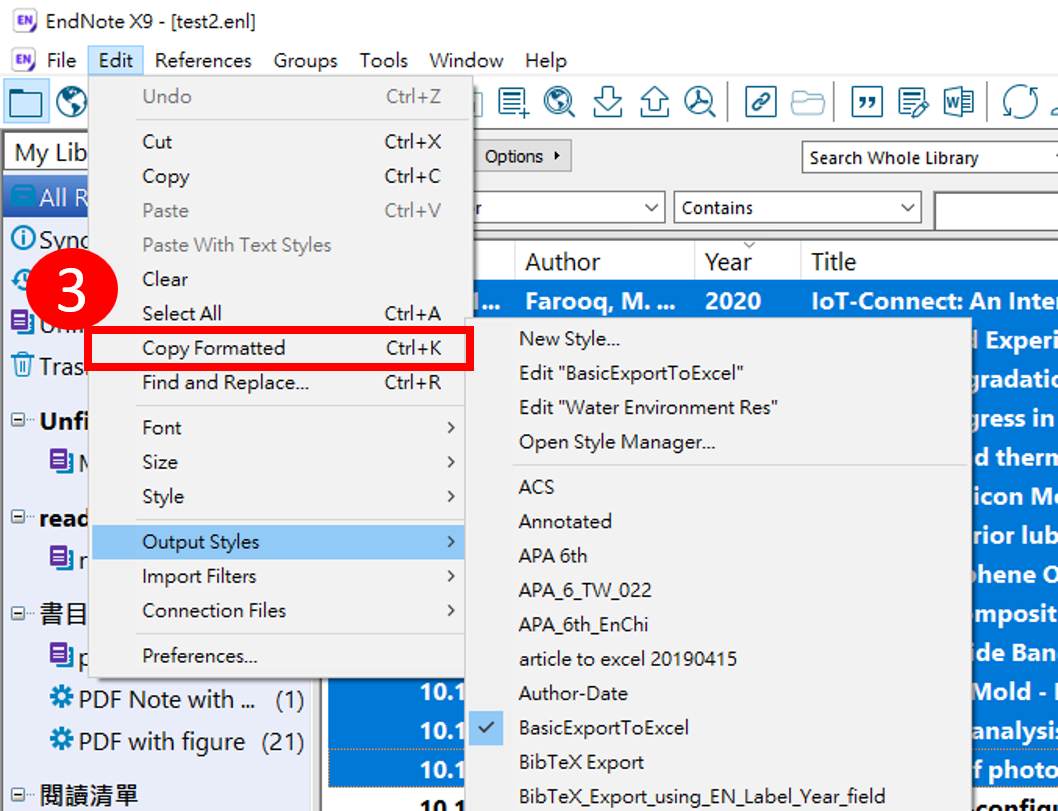Choose Edit "Water Environment Res" style
The height and width of the screenshot is (811, 1058).
(719, 408)
